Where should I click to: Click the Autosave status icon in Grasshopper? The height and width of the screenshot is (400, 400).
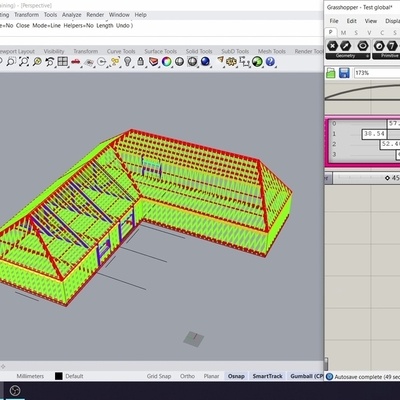pyautogui.click(x=329, y=377)
